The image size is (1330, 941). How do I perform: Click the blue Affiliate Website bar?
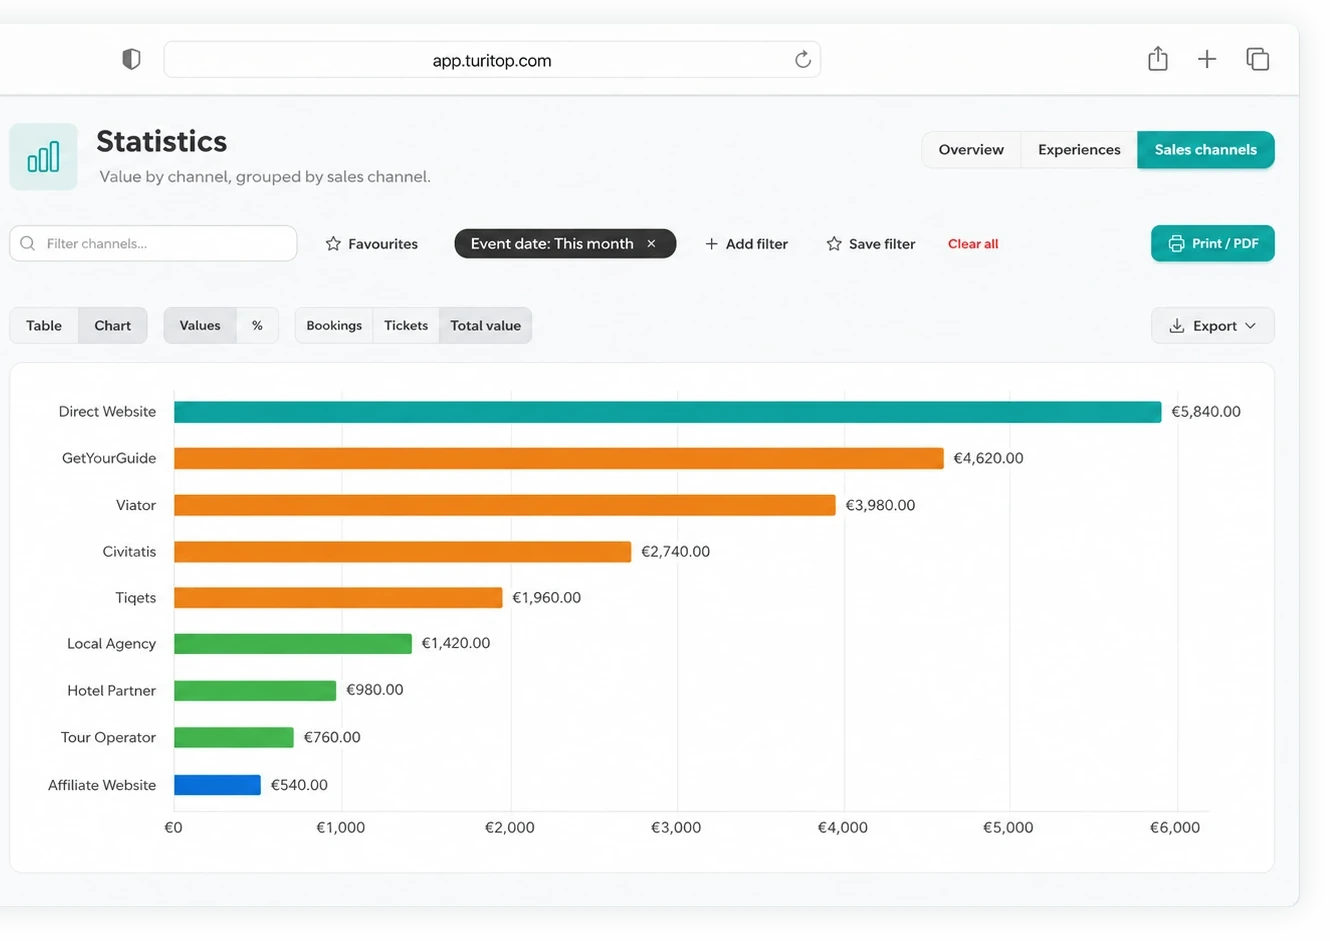pyautogui.click(x=217, y=785)
